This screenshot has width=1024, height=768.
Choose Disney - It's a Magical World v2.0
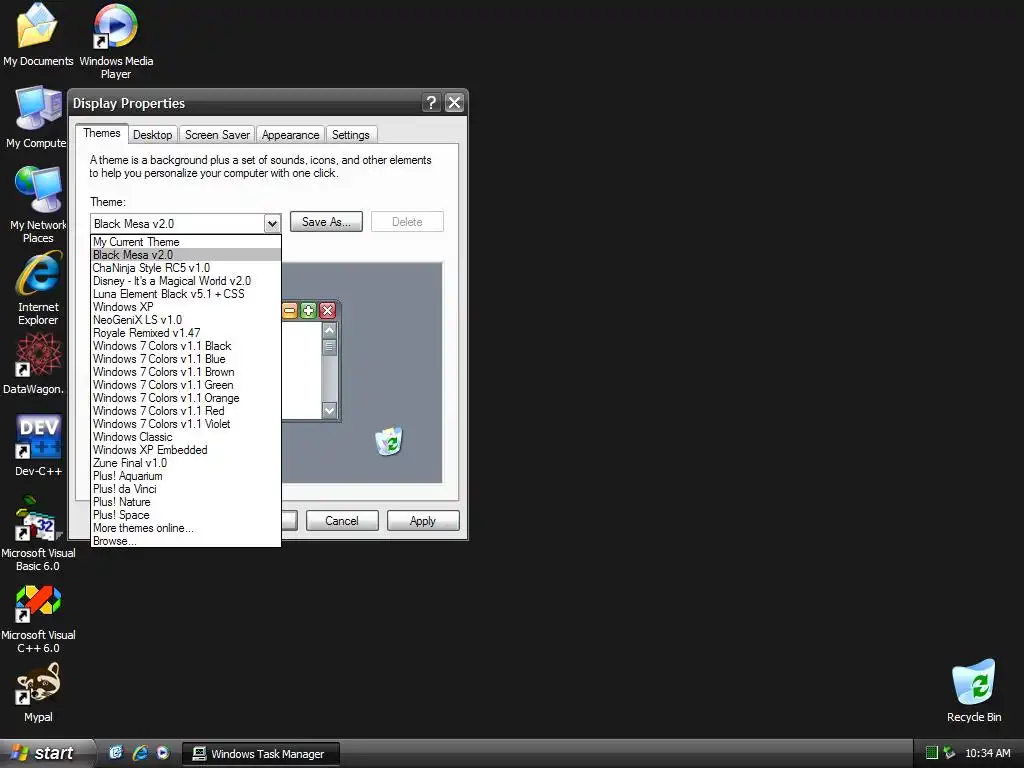(x=185, y=281)
